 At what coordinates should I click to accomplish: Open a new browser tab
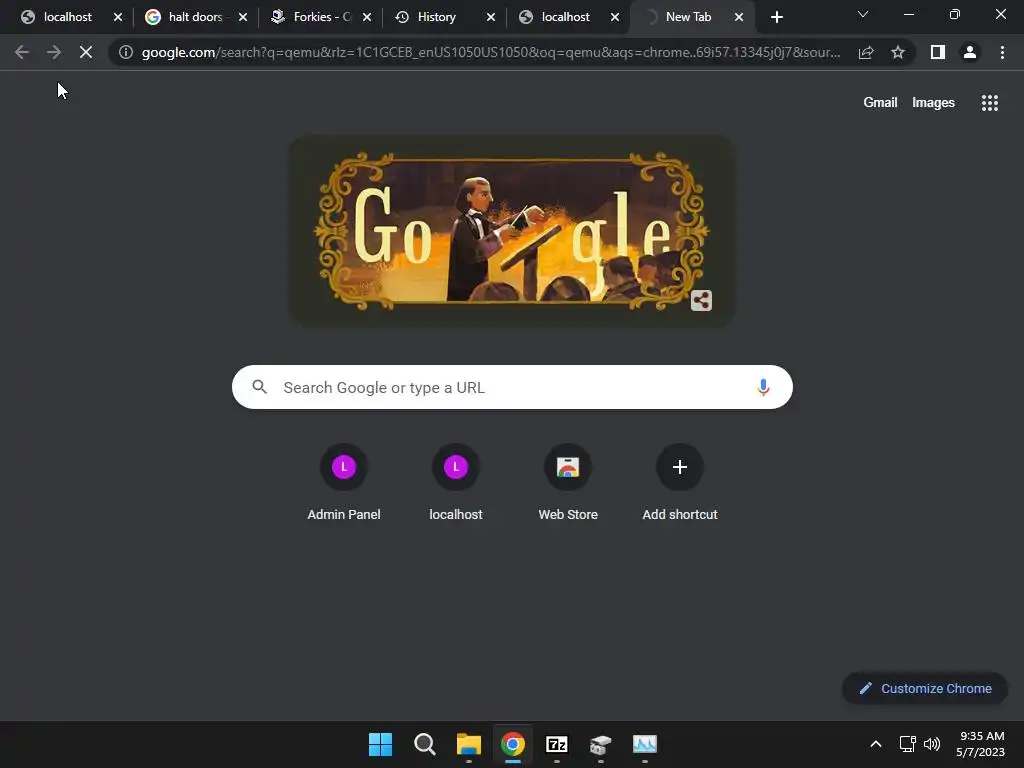coord(776,17)
